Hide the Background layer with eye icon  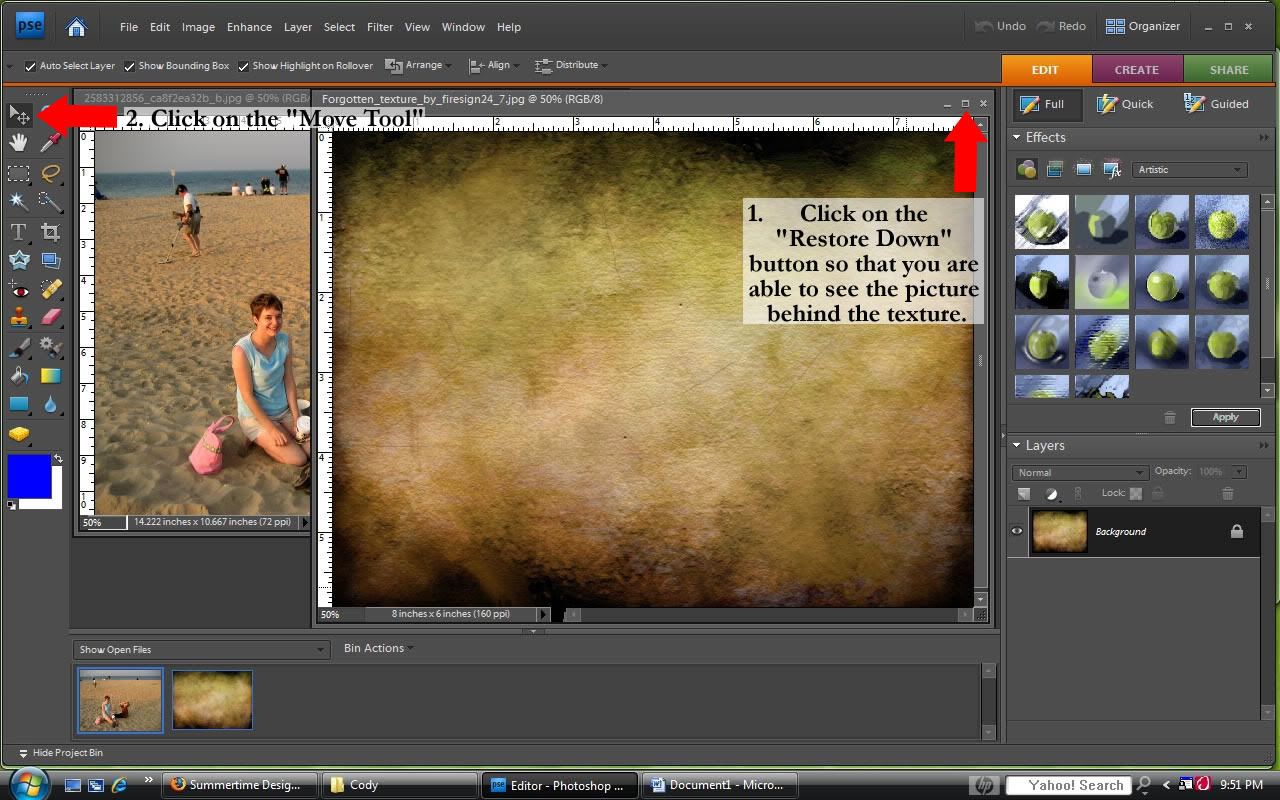[1017, 531]
